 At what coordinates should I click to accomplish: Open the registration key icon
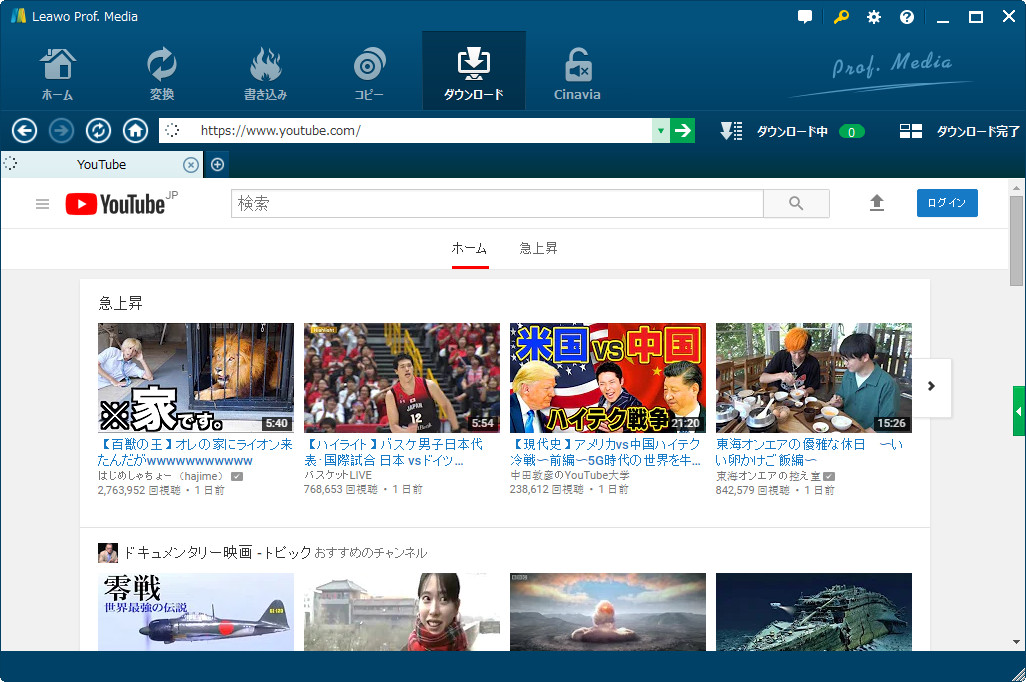841,17
